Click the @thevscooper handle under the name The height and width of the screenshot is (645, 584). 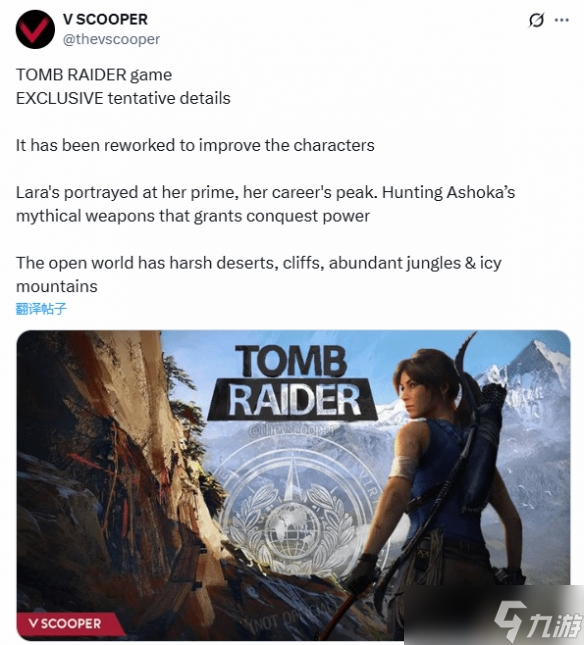[x=111, y=39]
